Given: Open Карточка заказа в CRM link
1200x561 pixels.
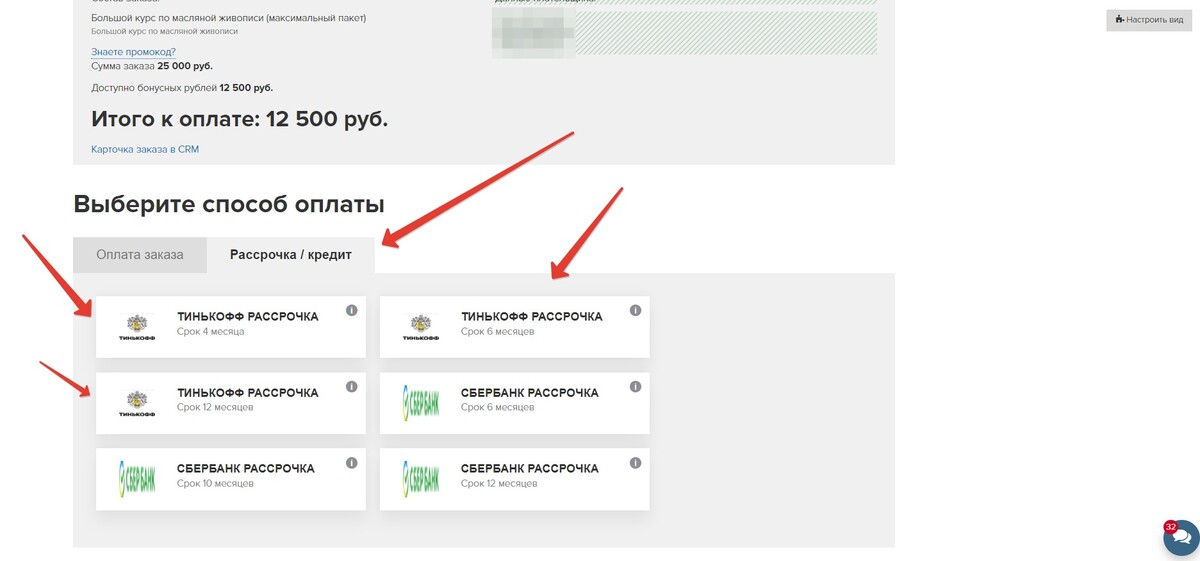Looking at the screenshot, I should 145,149.
